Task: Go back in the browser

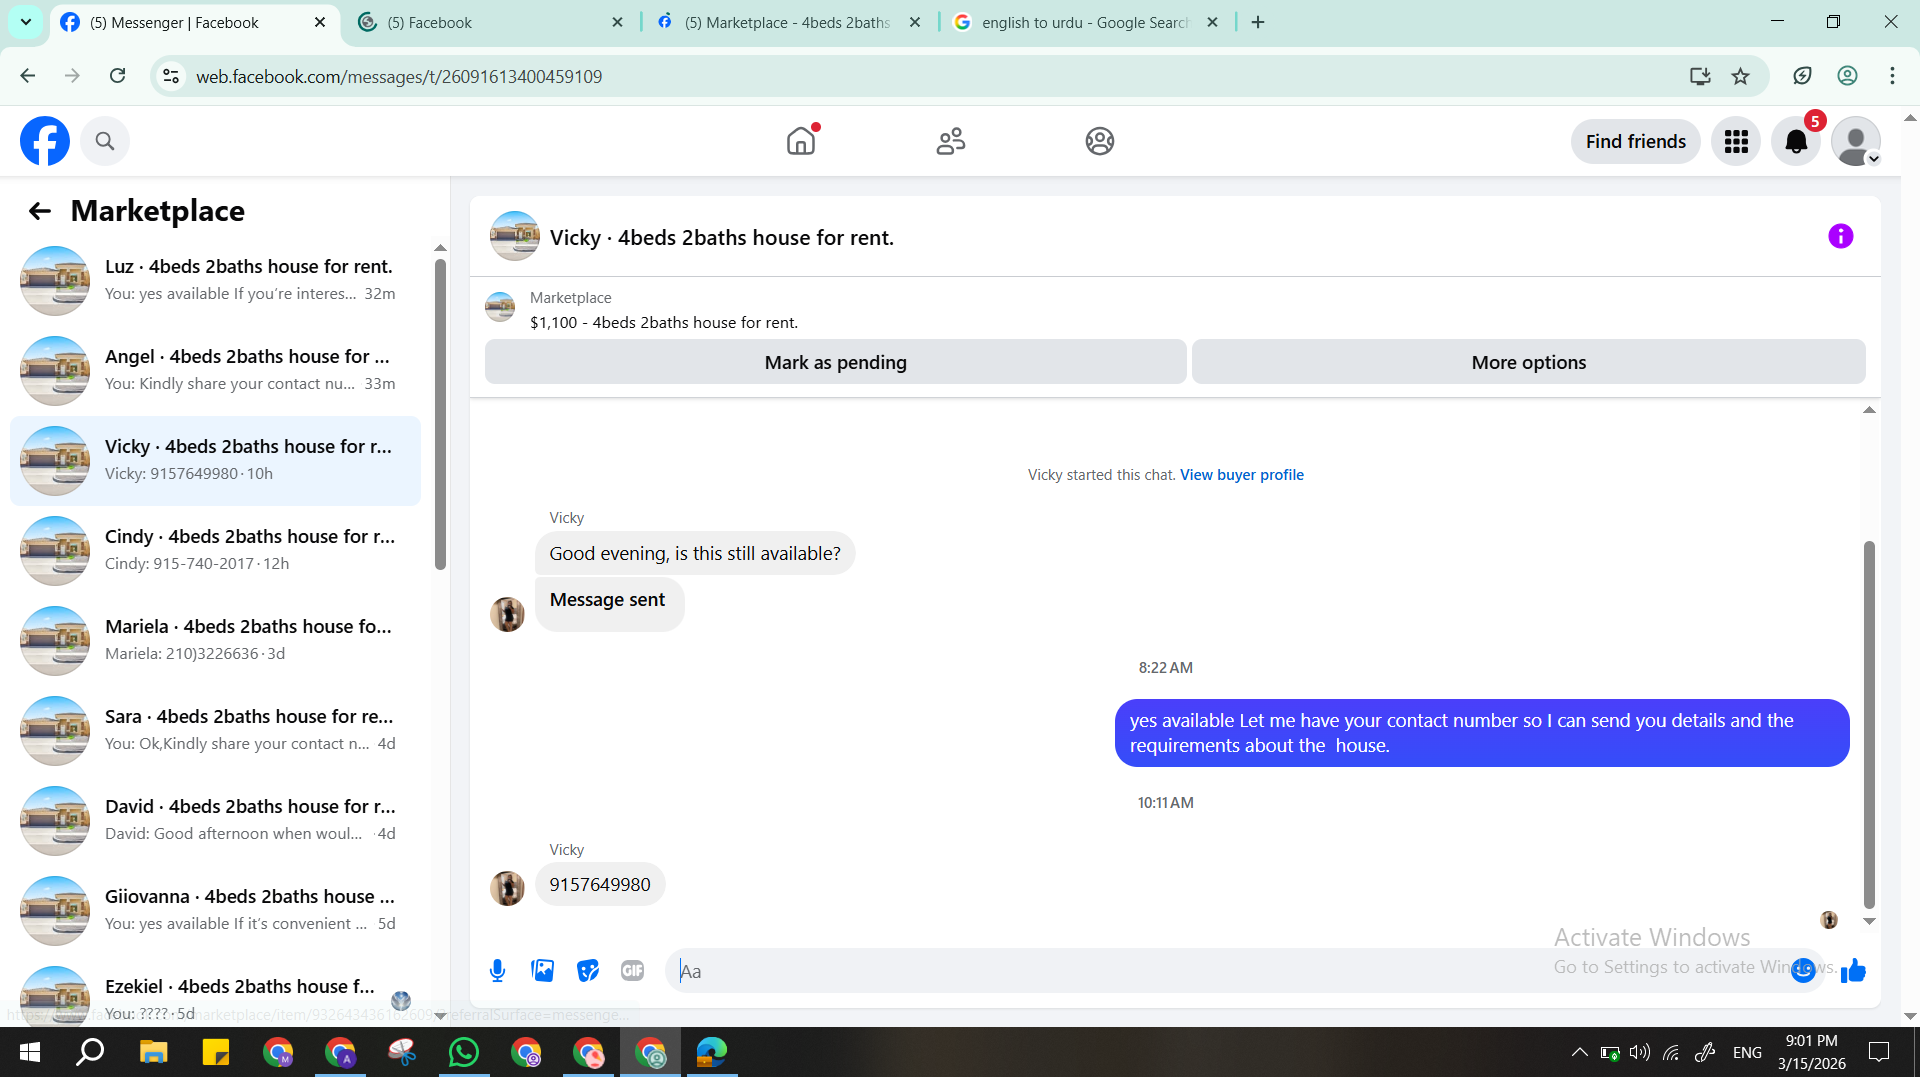Action: tap(28, 76)
